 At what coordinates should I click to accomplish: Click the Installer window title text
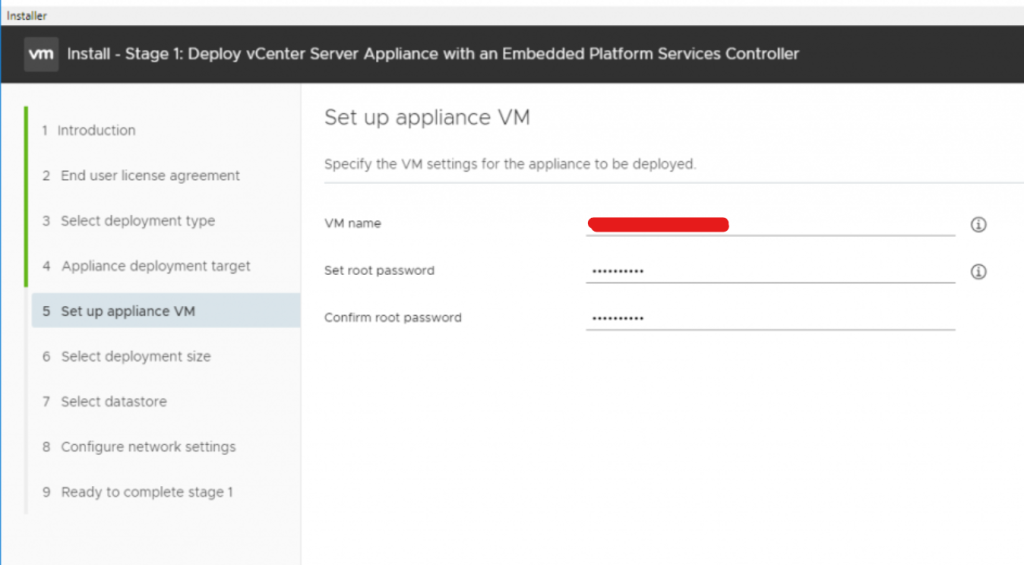(x=27, y=16)
